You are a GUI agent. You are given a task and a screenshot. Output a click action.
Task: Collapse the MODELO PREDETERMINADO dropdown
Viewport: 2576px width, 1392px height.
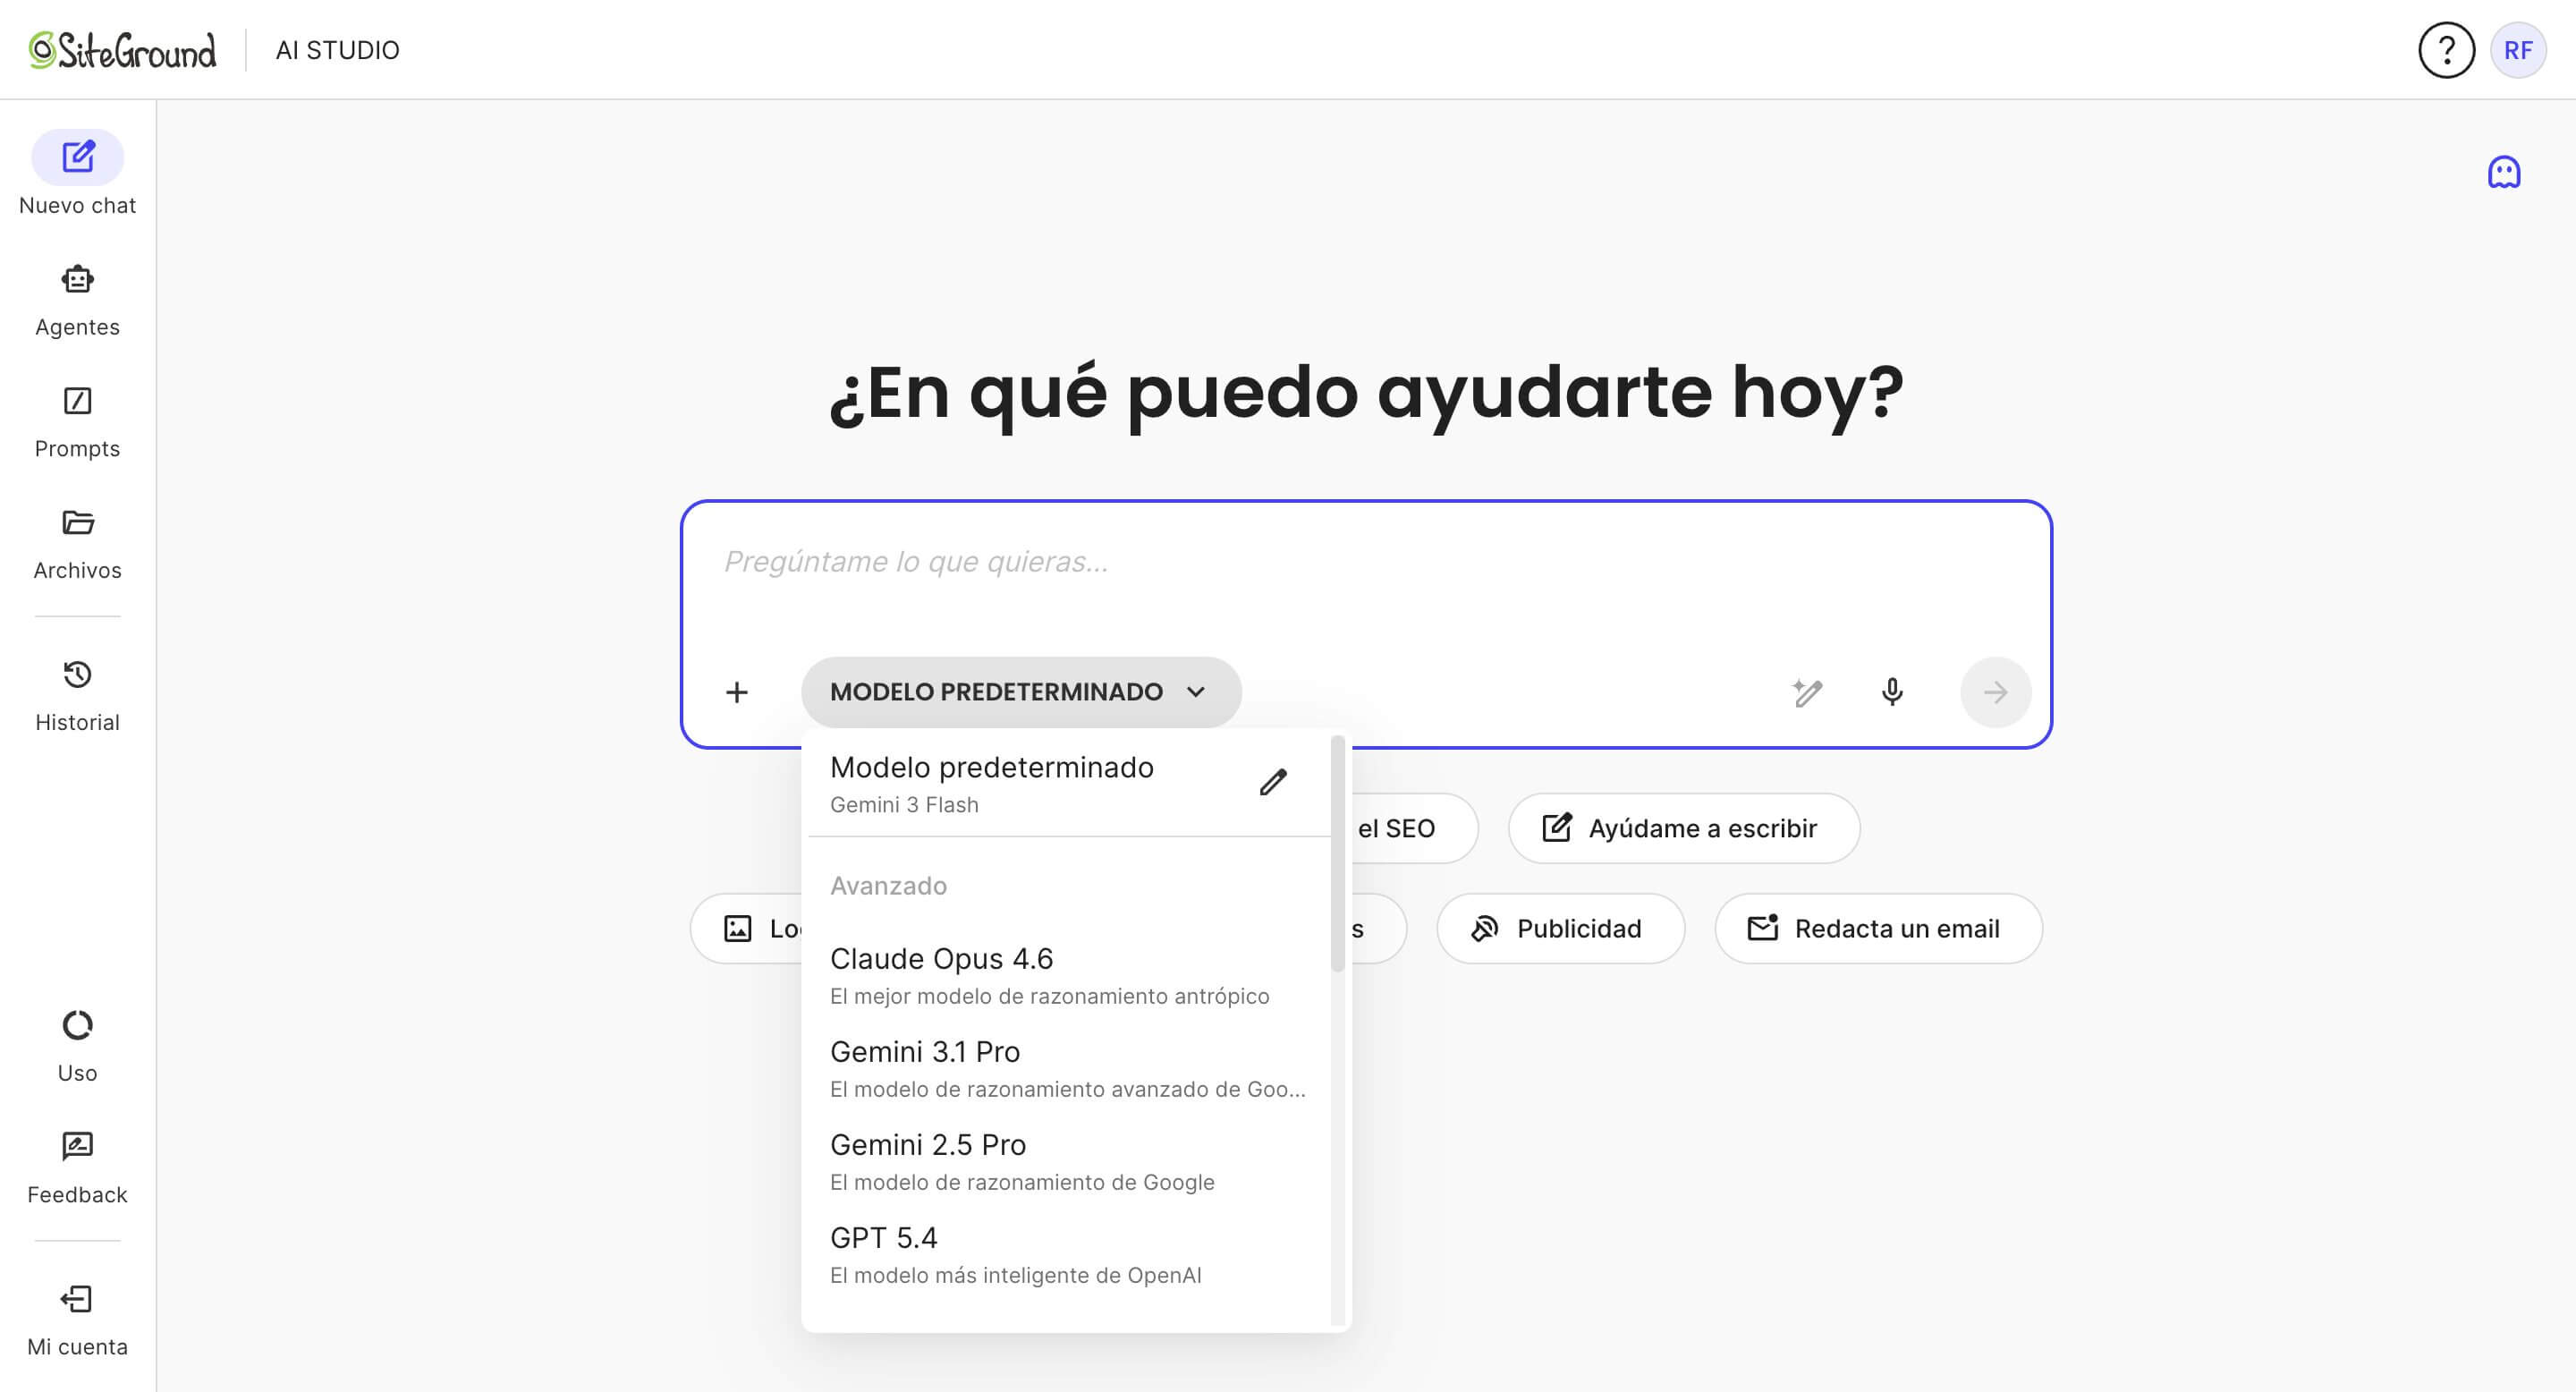(1020, 691)
